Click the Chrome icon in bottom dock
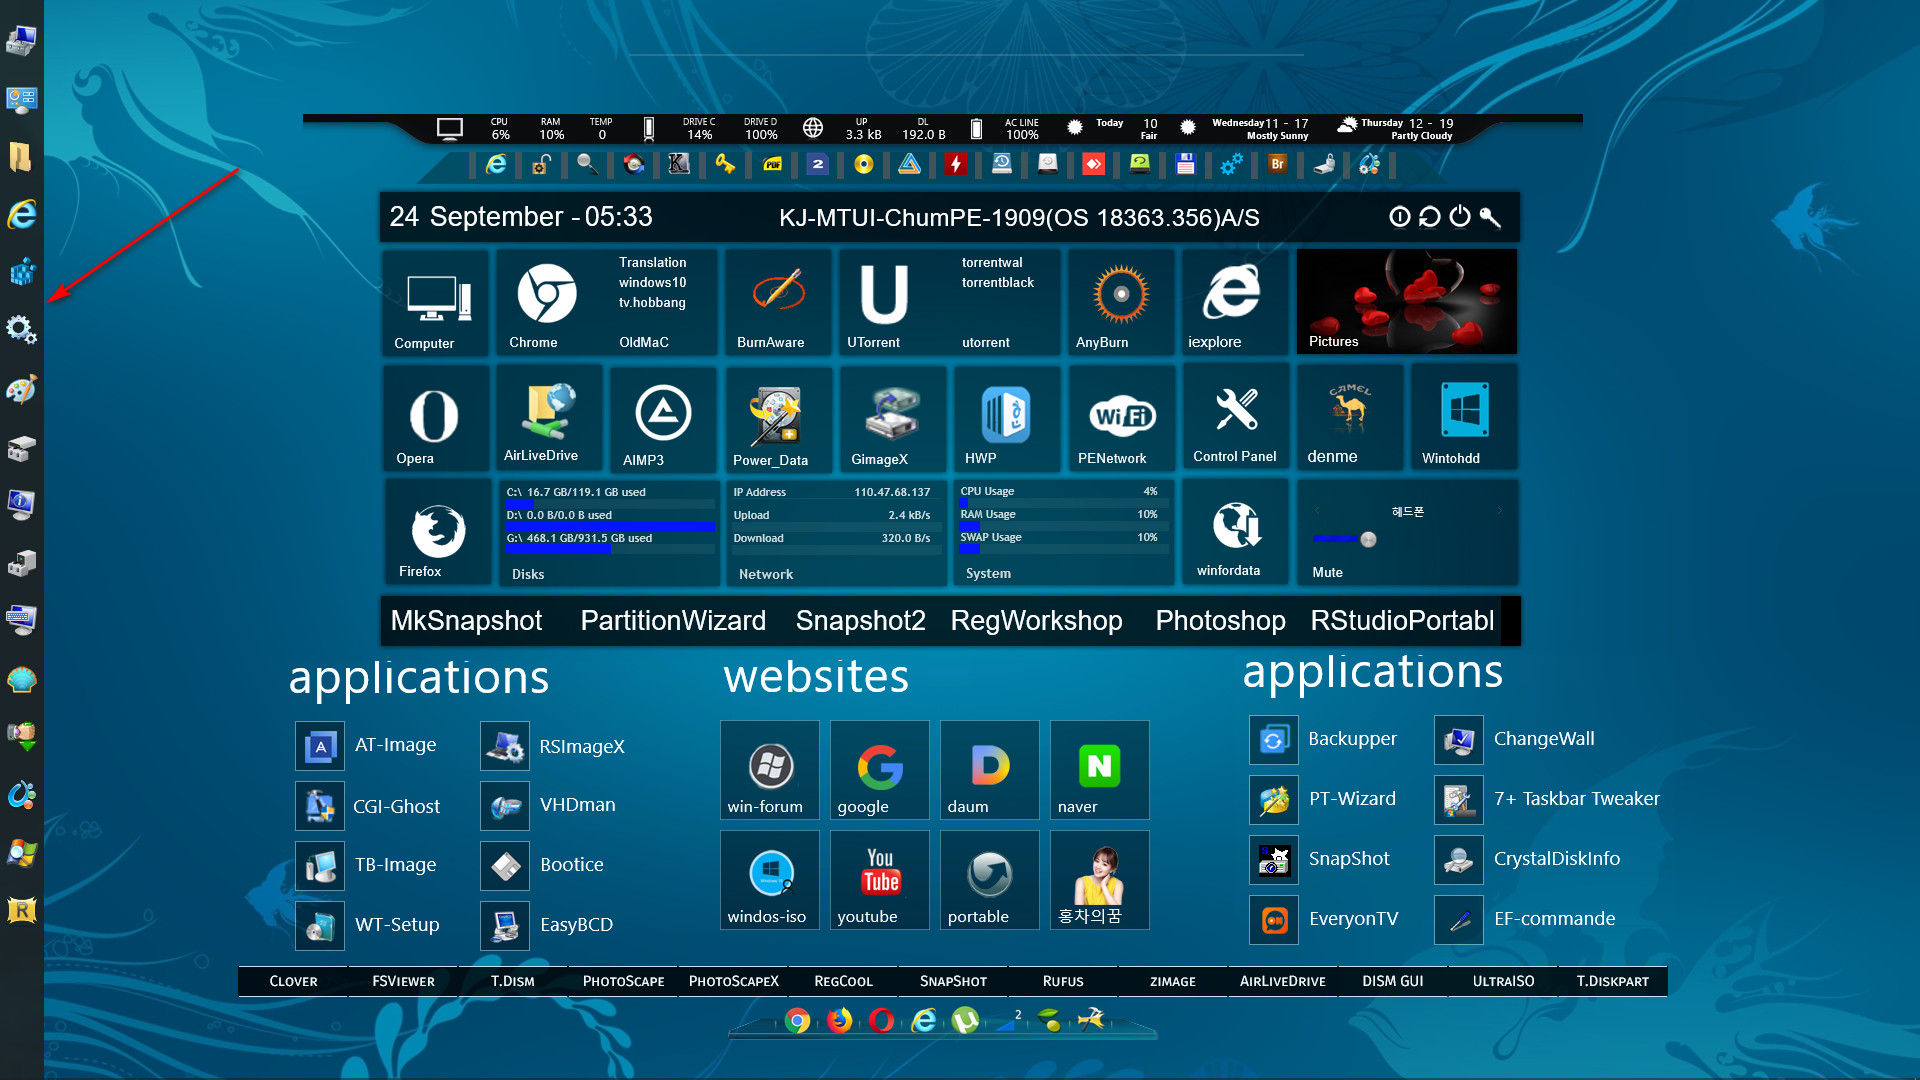The height and width of the screenshot is (1080, 1920). (797, 1020)
